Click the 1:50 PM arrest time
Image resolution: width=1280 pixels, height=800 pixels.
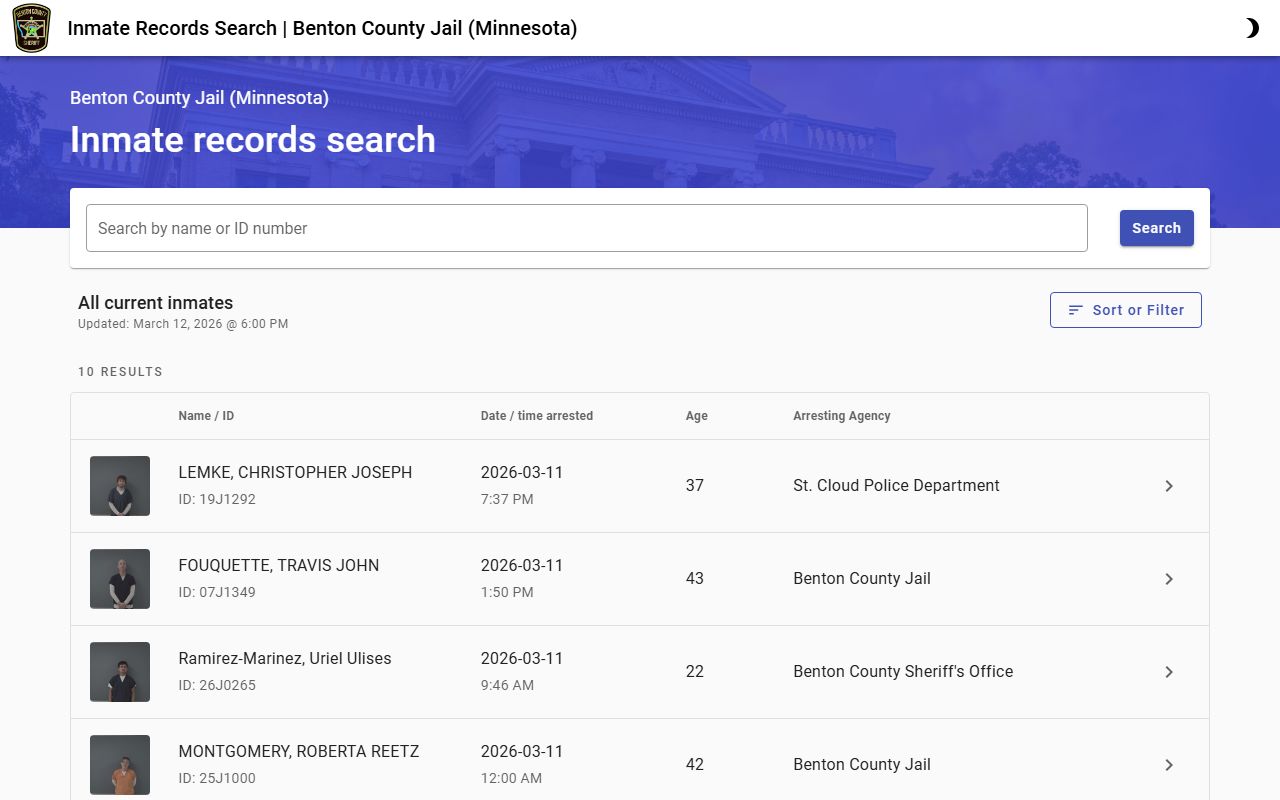tap(507, 592)
